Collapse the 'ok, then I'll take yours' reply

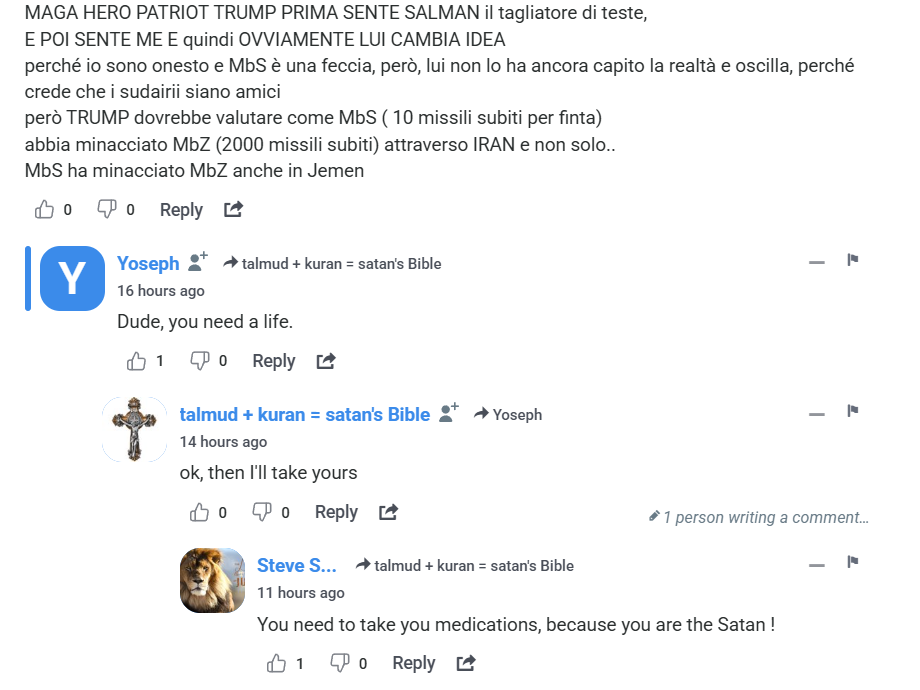pyautogui.click(x=817, y=413)
